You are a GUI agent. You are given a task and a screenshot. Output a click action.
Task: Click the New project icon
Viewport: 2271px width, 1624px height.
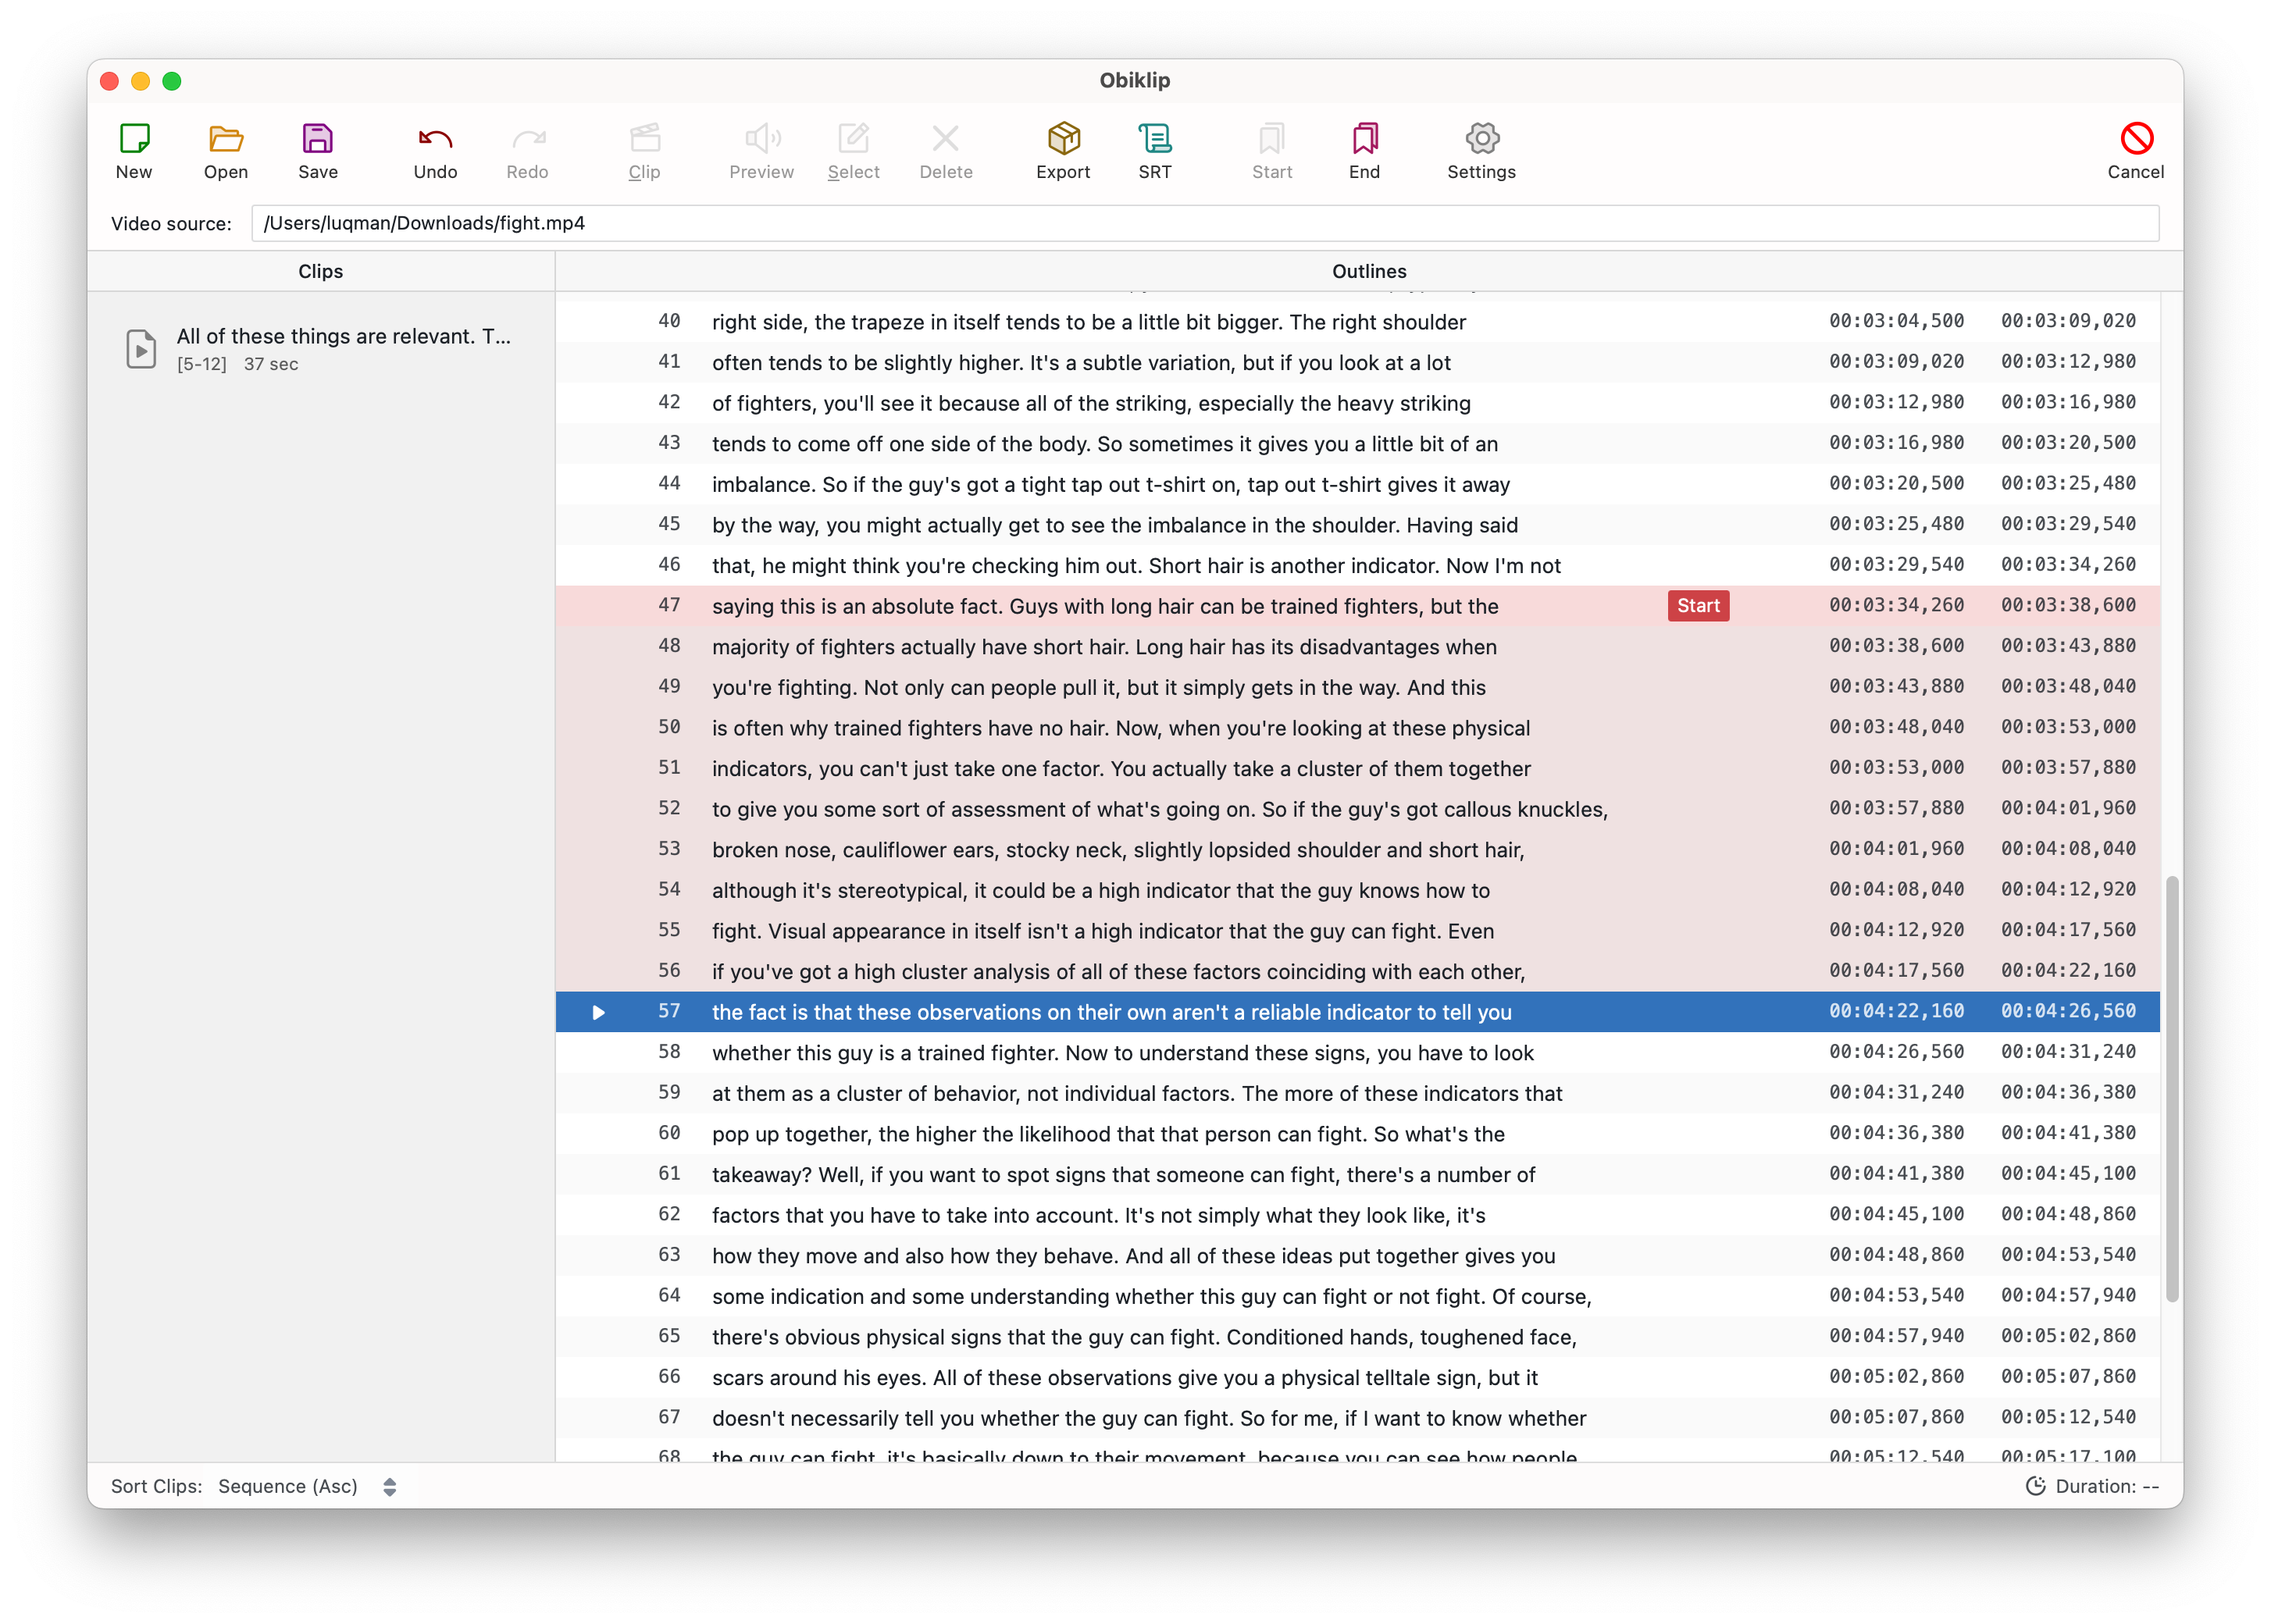click(x=134, y=139)
